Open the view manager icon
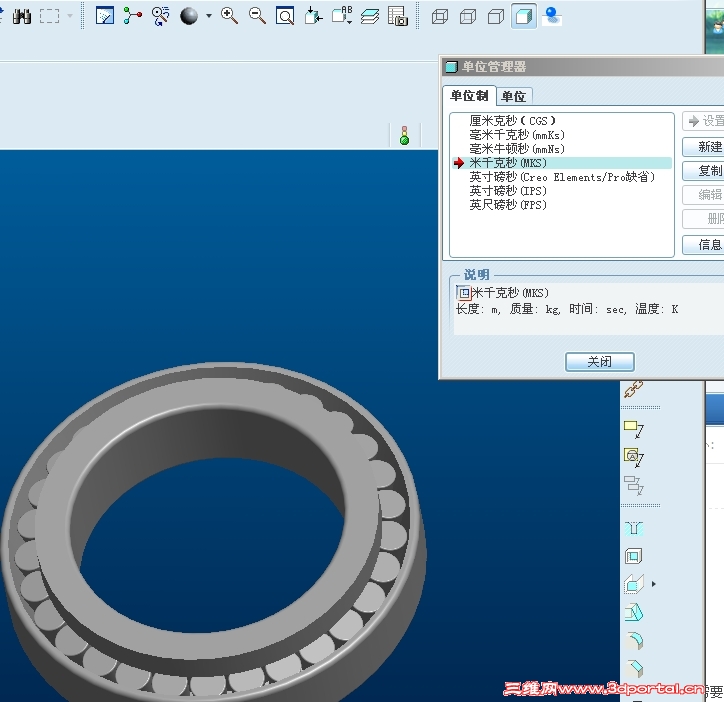Image resolution: width=724 pixels, height=702 pixels. tap(398, 16)
